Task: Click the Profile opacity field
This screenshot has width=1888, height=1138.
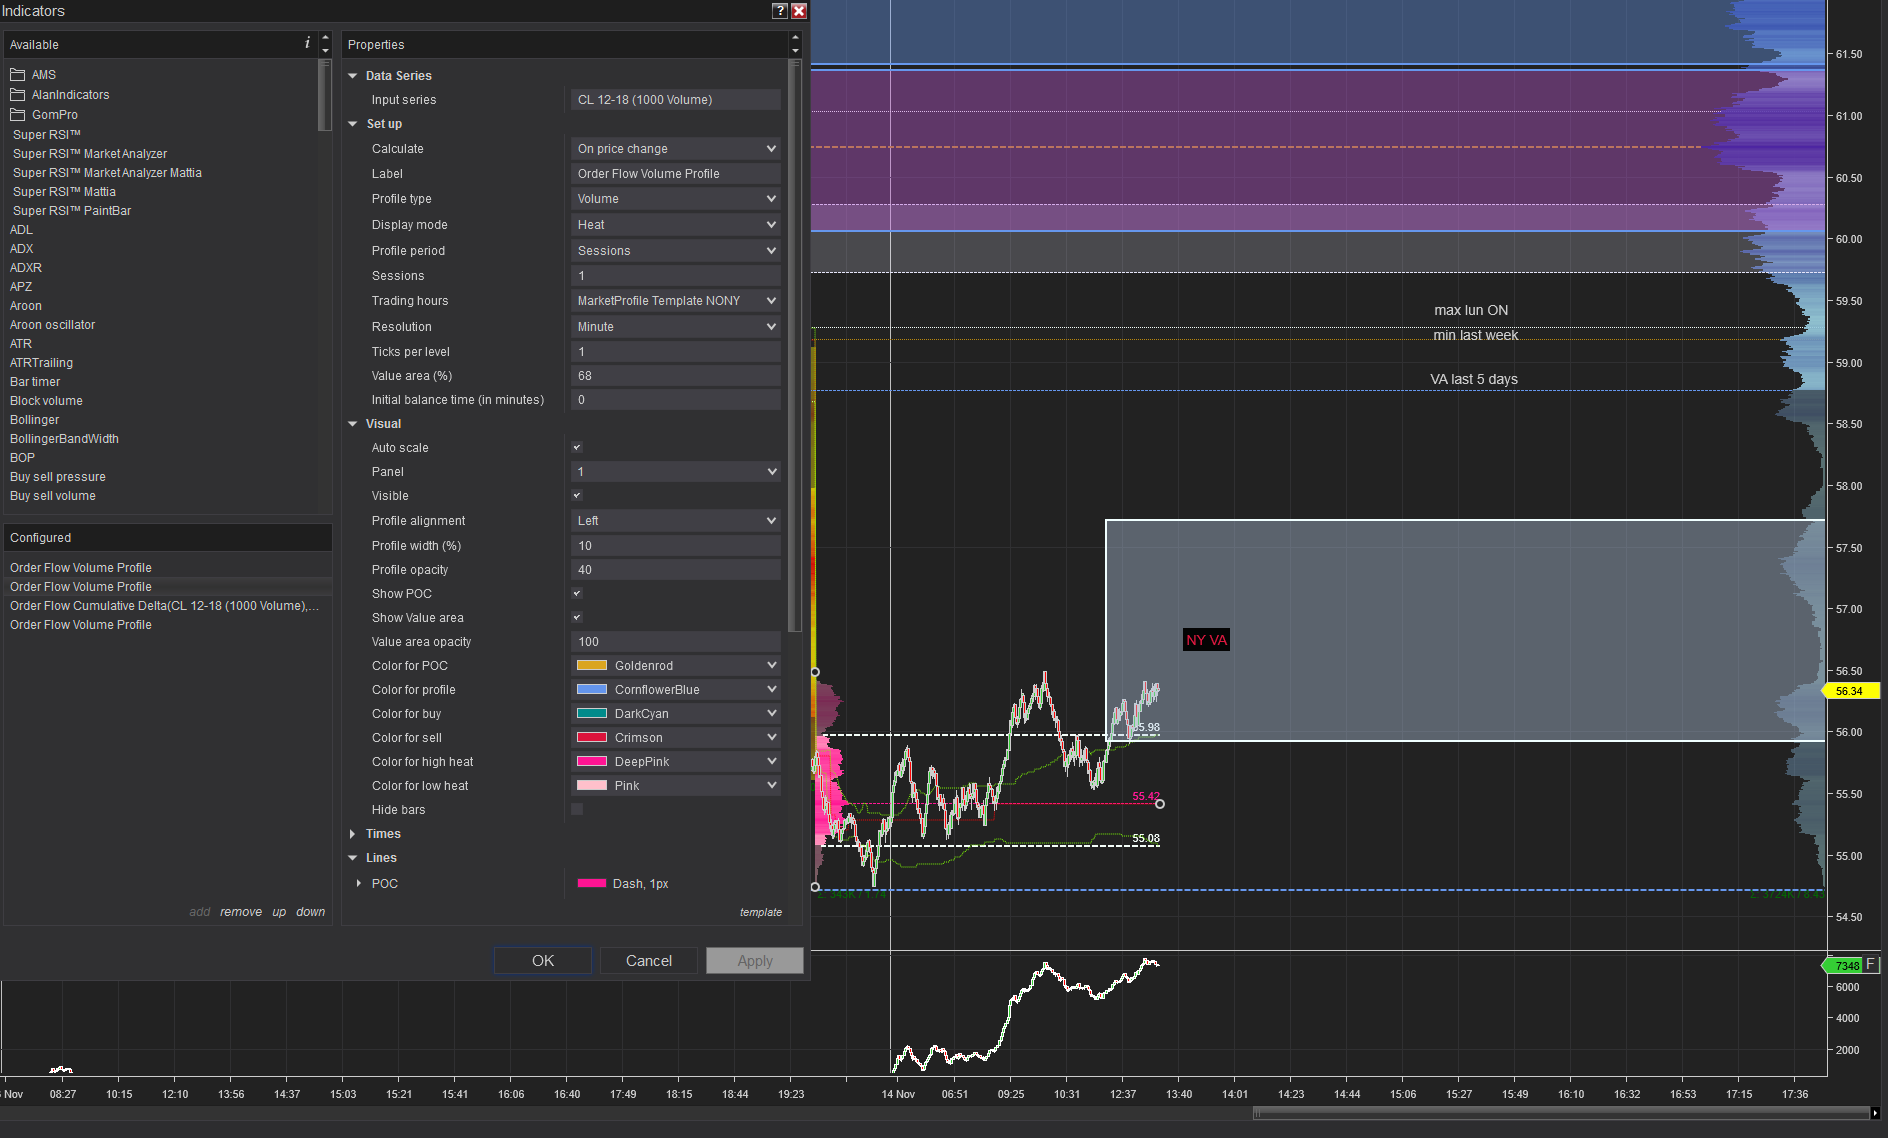Action: (675, 570)
